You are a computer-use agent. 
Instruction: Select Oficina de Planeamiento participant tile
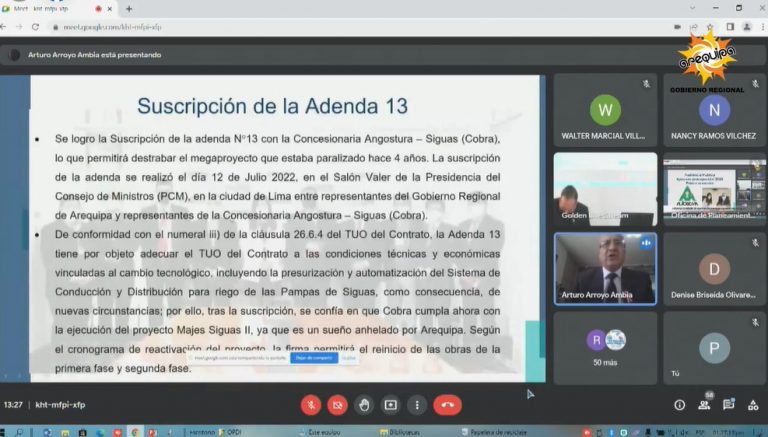714,189
